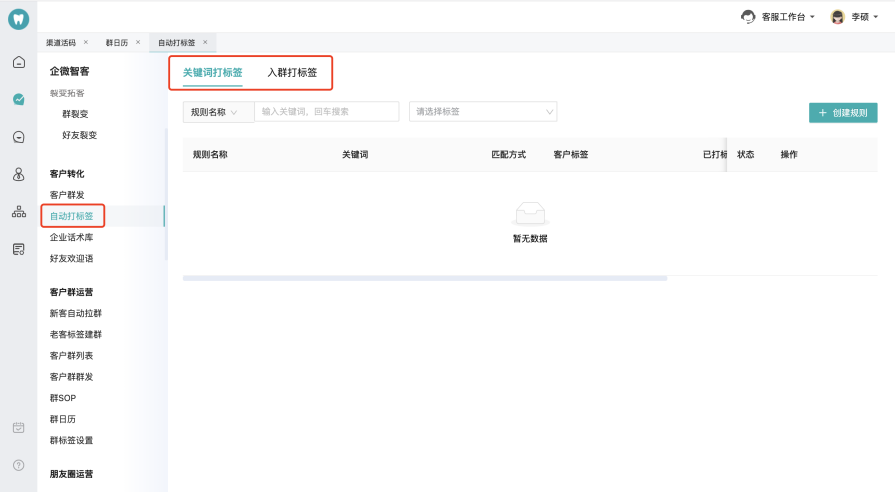Click the help question mark icon
The height and width of the screenshot is (492, 895).
18,465
